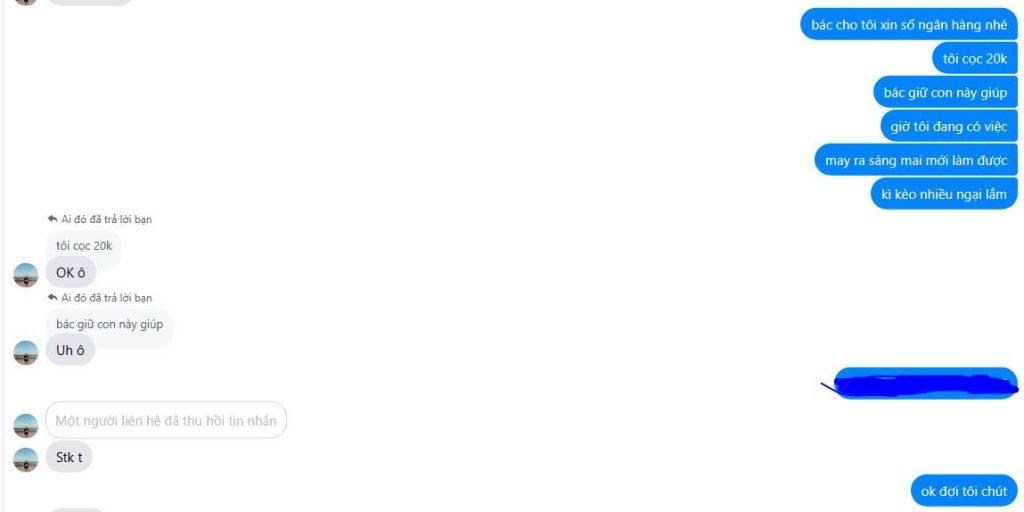Screen dimensions: 1024x512
Task: Click the sent blue bubble 'tôi cọc 20k'
Action: point(975,58)
